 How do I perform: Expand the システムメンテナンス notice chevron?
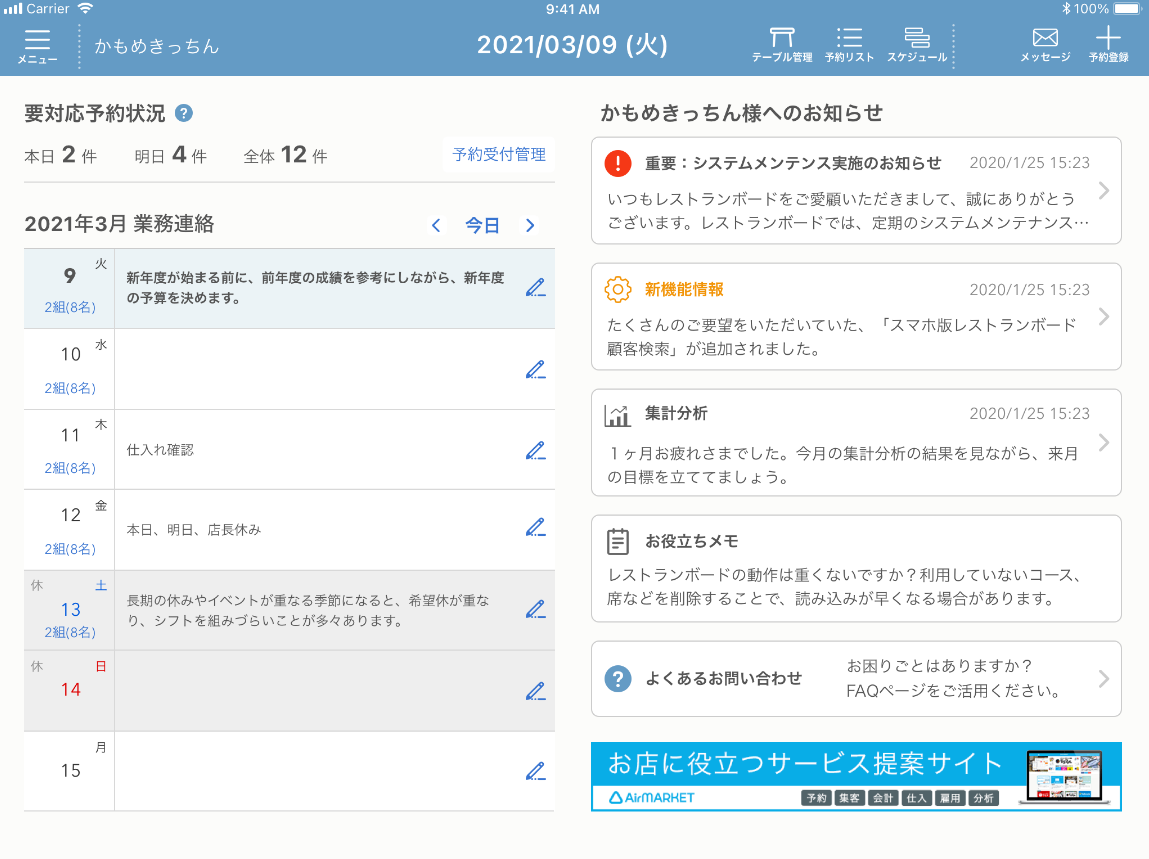[x=1104, y=191]
